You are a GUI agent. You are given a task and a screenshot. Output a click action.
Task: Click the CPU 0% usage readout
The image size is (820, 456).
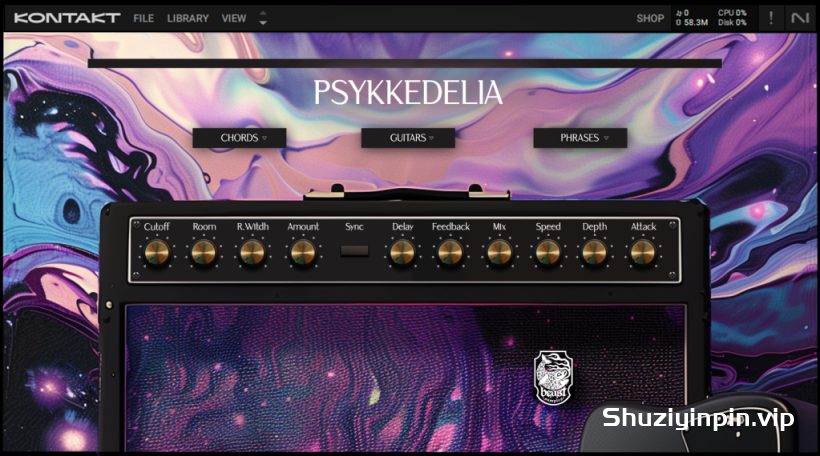point(732,13)
